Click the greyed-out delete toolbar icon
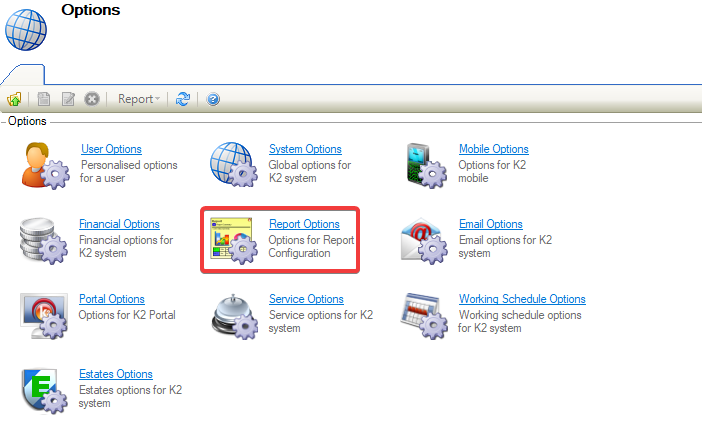 [x=92, y=99]
